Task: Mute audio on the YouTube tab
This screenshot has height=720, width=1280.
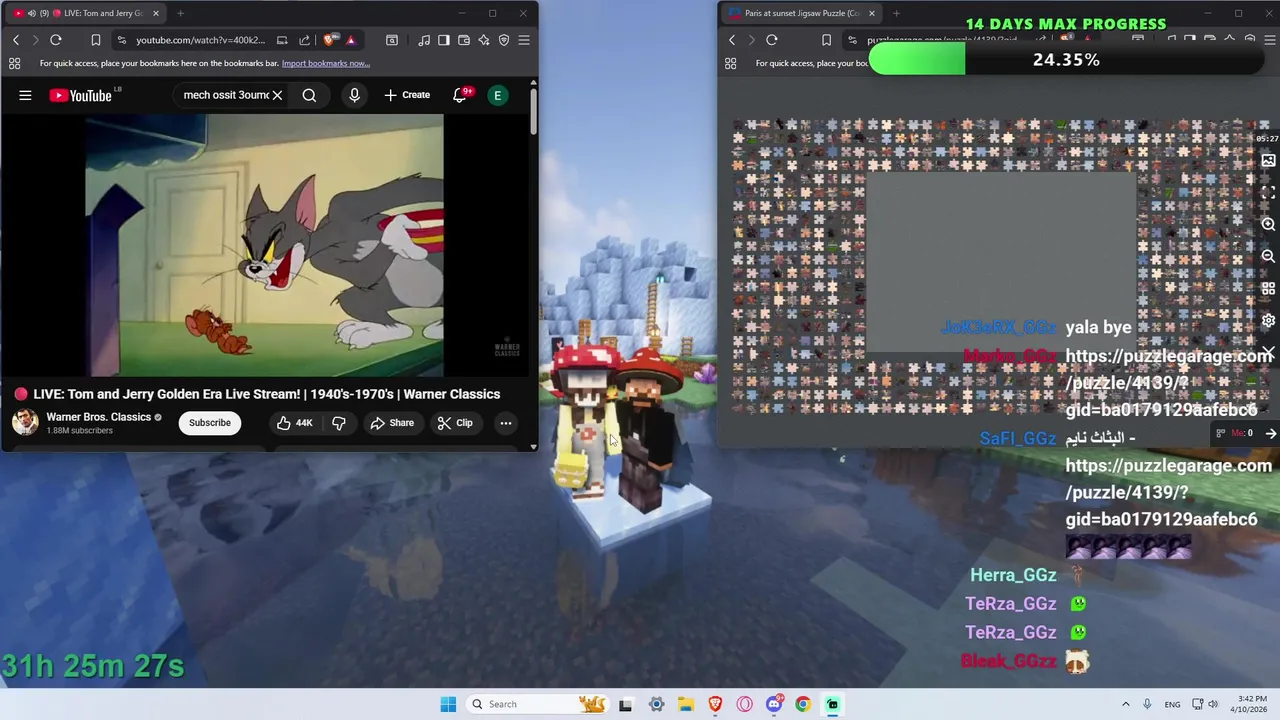Action: point(31,13)
